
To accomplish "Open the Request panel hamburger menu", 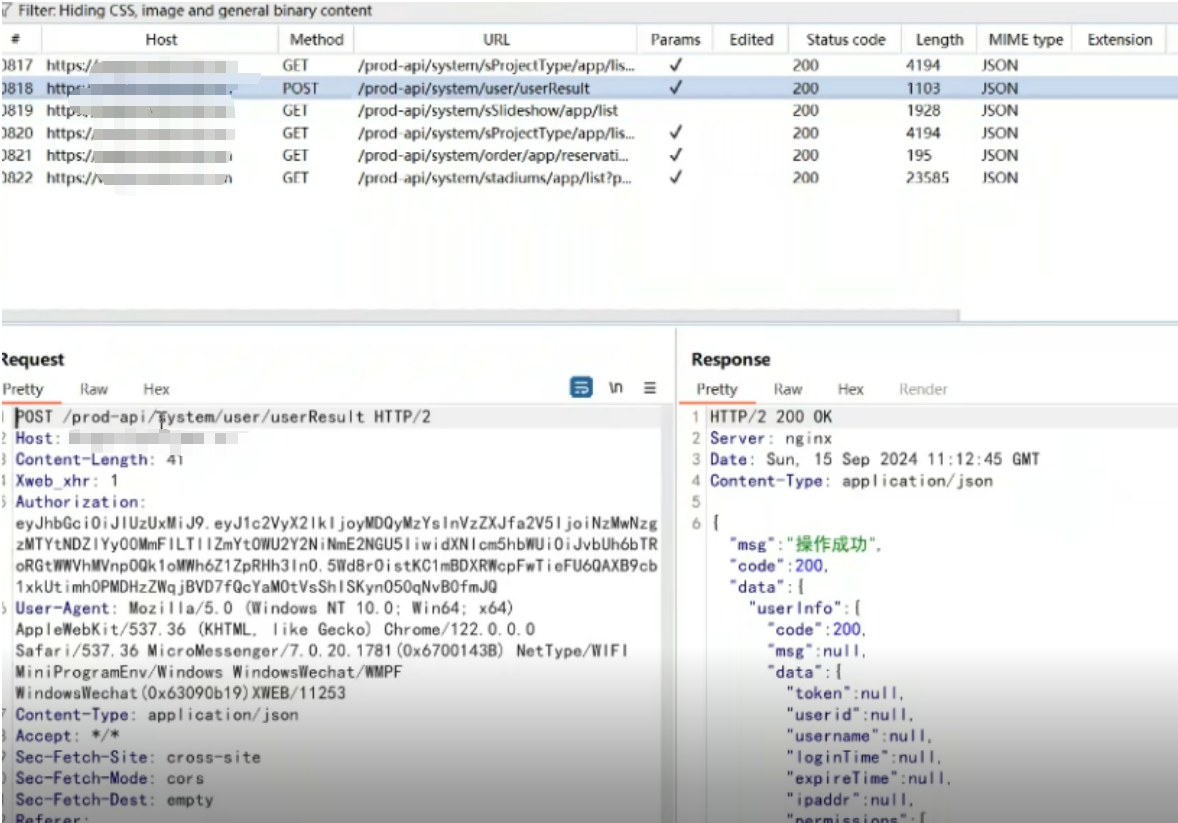I will 650,388.
